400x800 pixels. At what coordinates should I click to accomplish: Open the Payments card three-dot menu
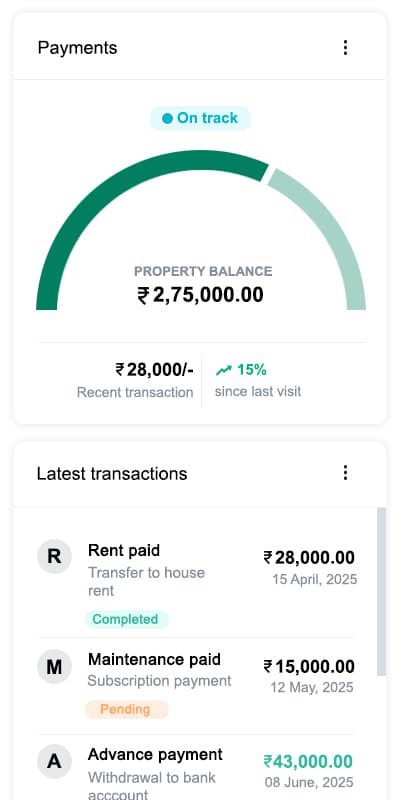pos(345,47)
